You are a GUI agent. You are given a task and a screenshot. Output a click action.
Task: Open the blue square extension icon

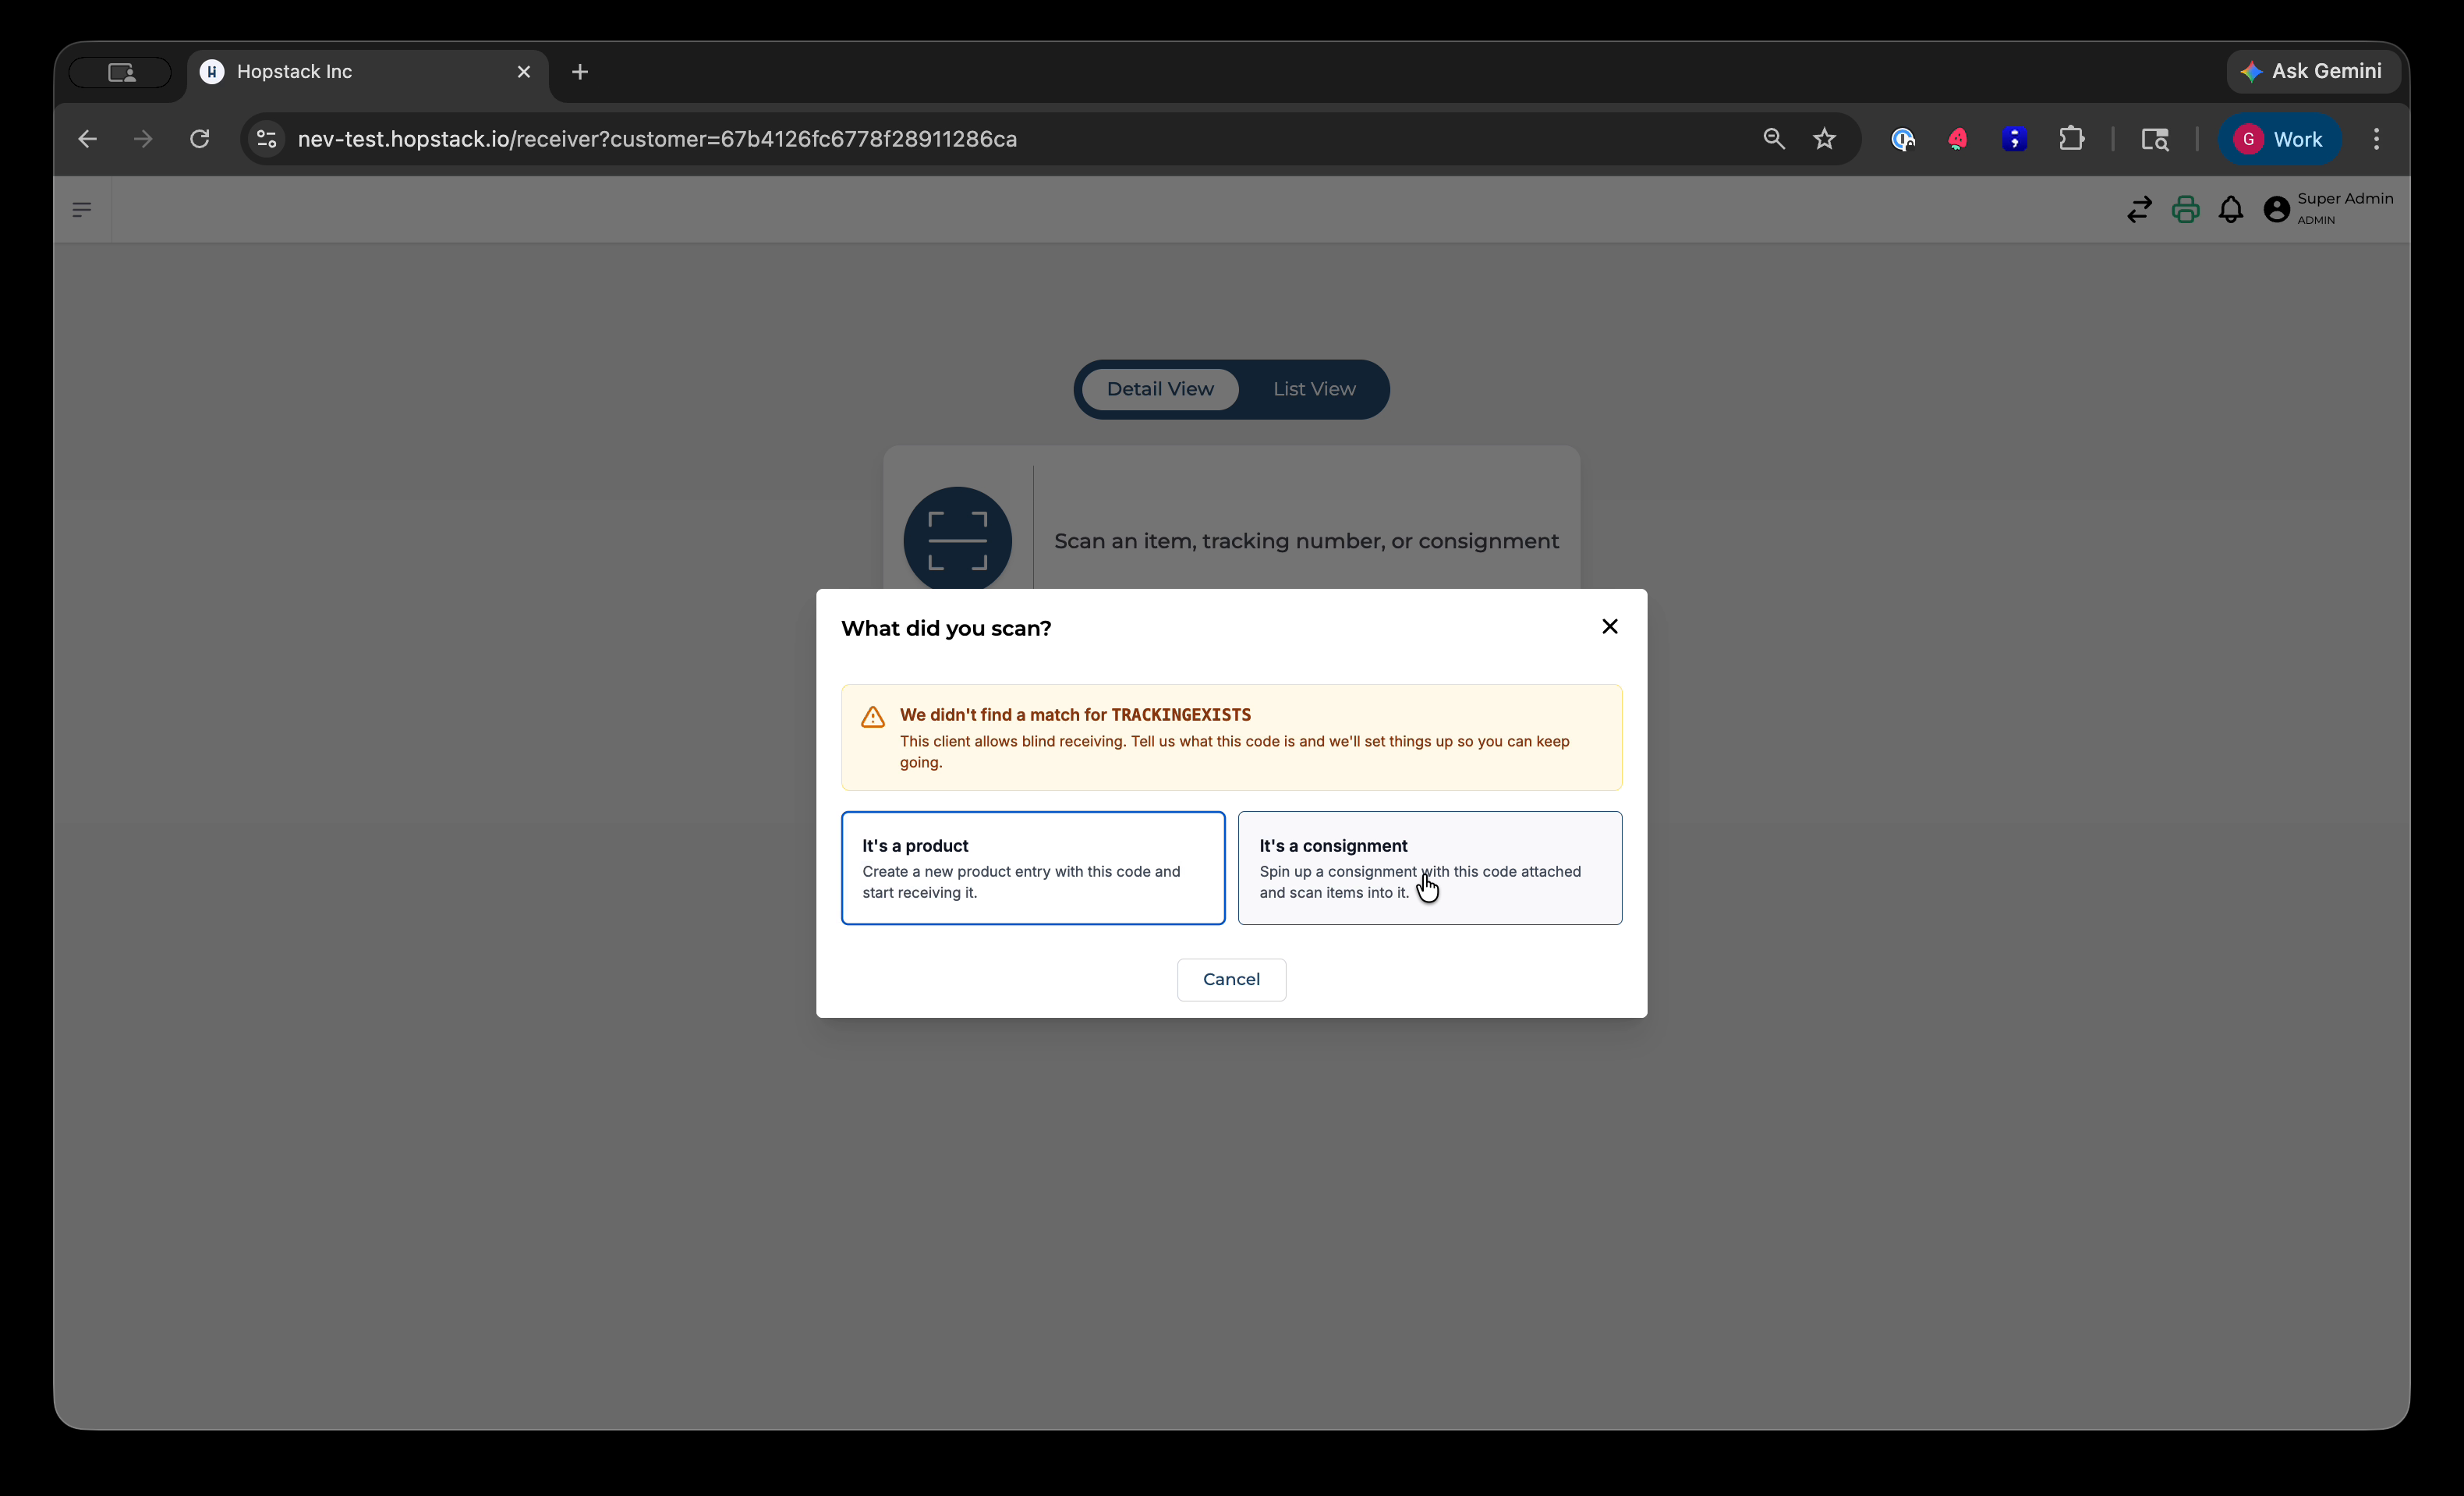2014,139
